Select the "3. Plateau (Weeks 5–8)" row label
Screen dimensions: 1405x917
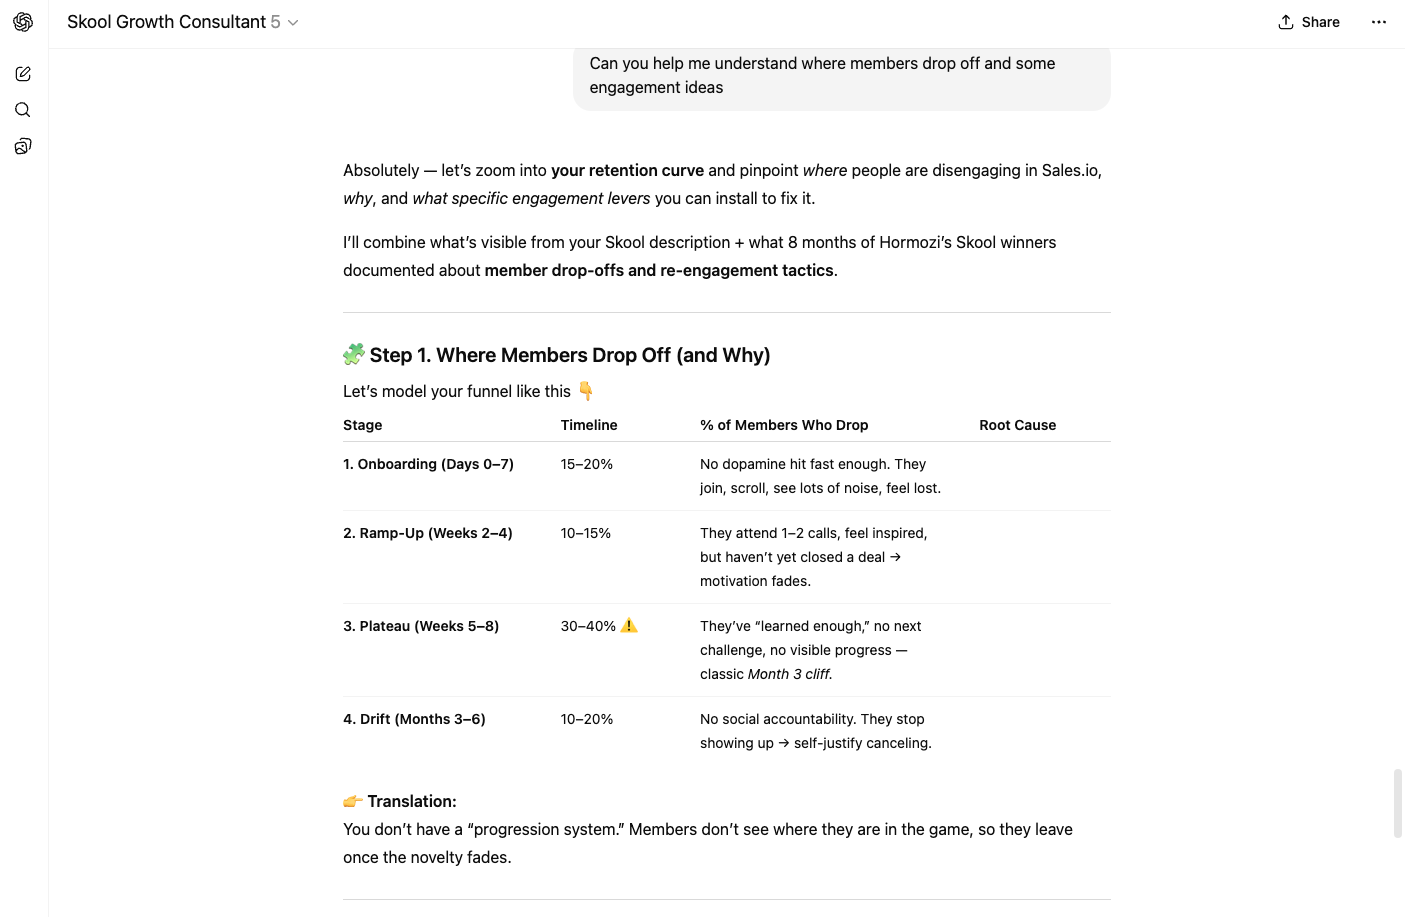coord(421,626)
